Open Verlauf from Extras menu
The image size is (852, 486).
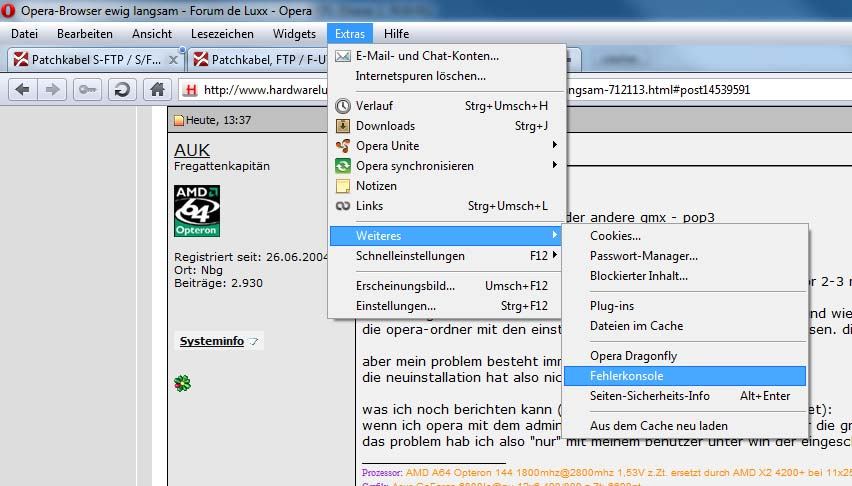[x=446, y=106]
